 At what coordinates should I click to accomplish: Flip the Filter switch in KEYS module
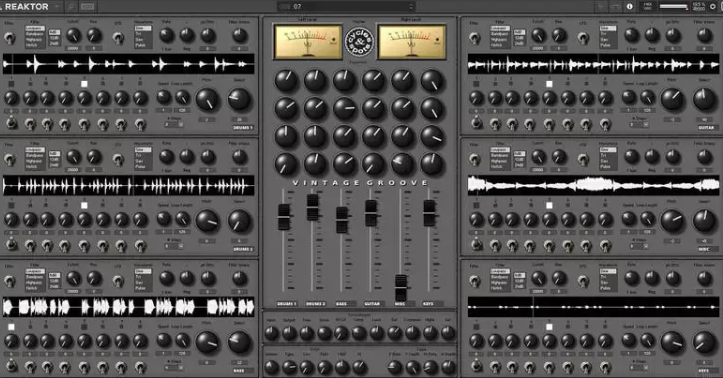click(x=474, y=281)
